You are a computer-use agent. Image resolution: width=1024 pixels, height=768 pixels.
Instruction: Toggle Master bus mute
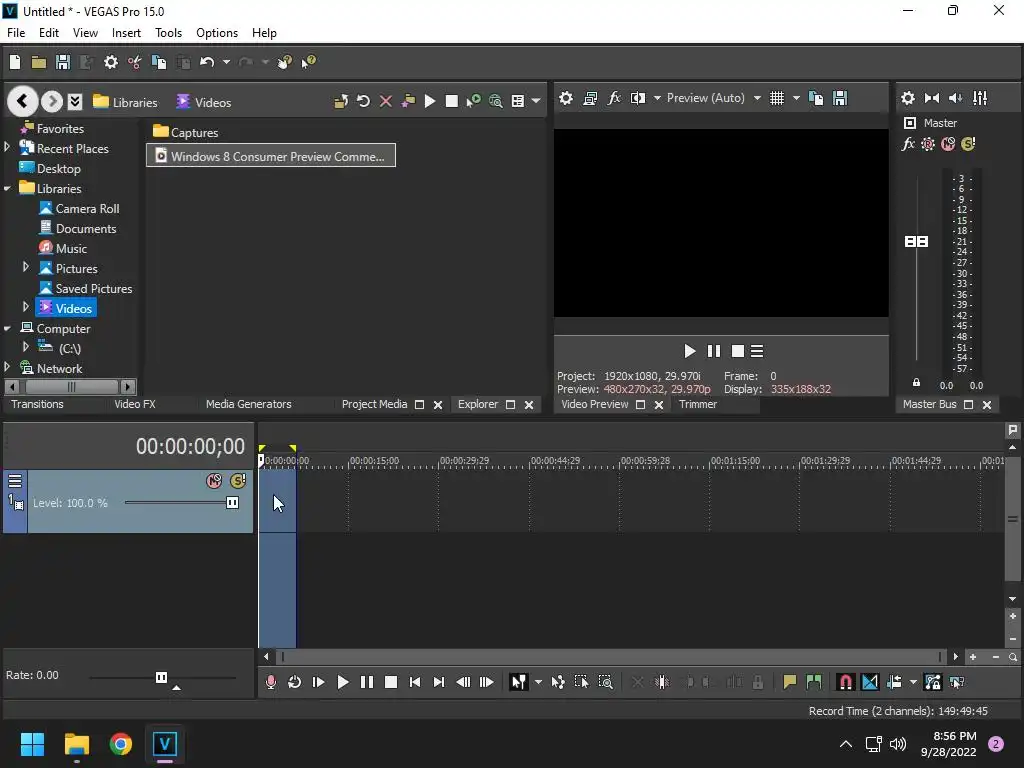coord(948,144)
